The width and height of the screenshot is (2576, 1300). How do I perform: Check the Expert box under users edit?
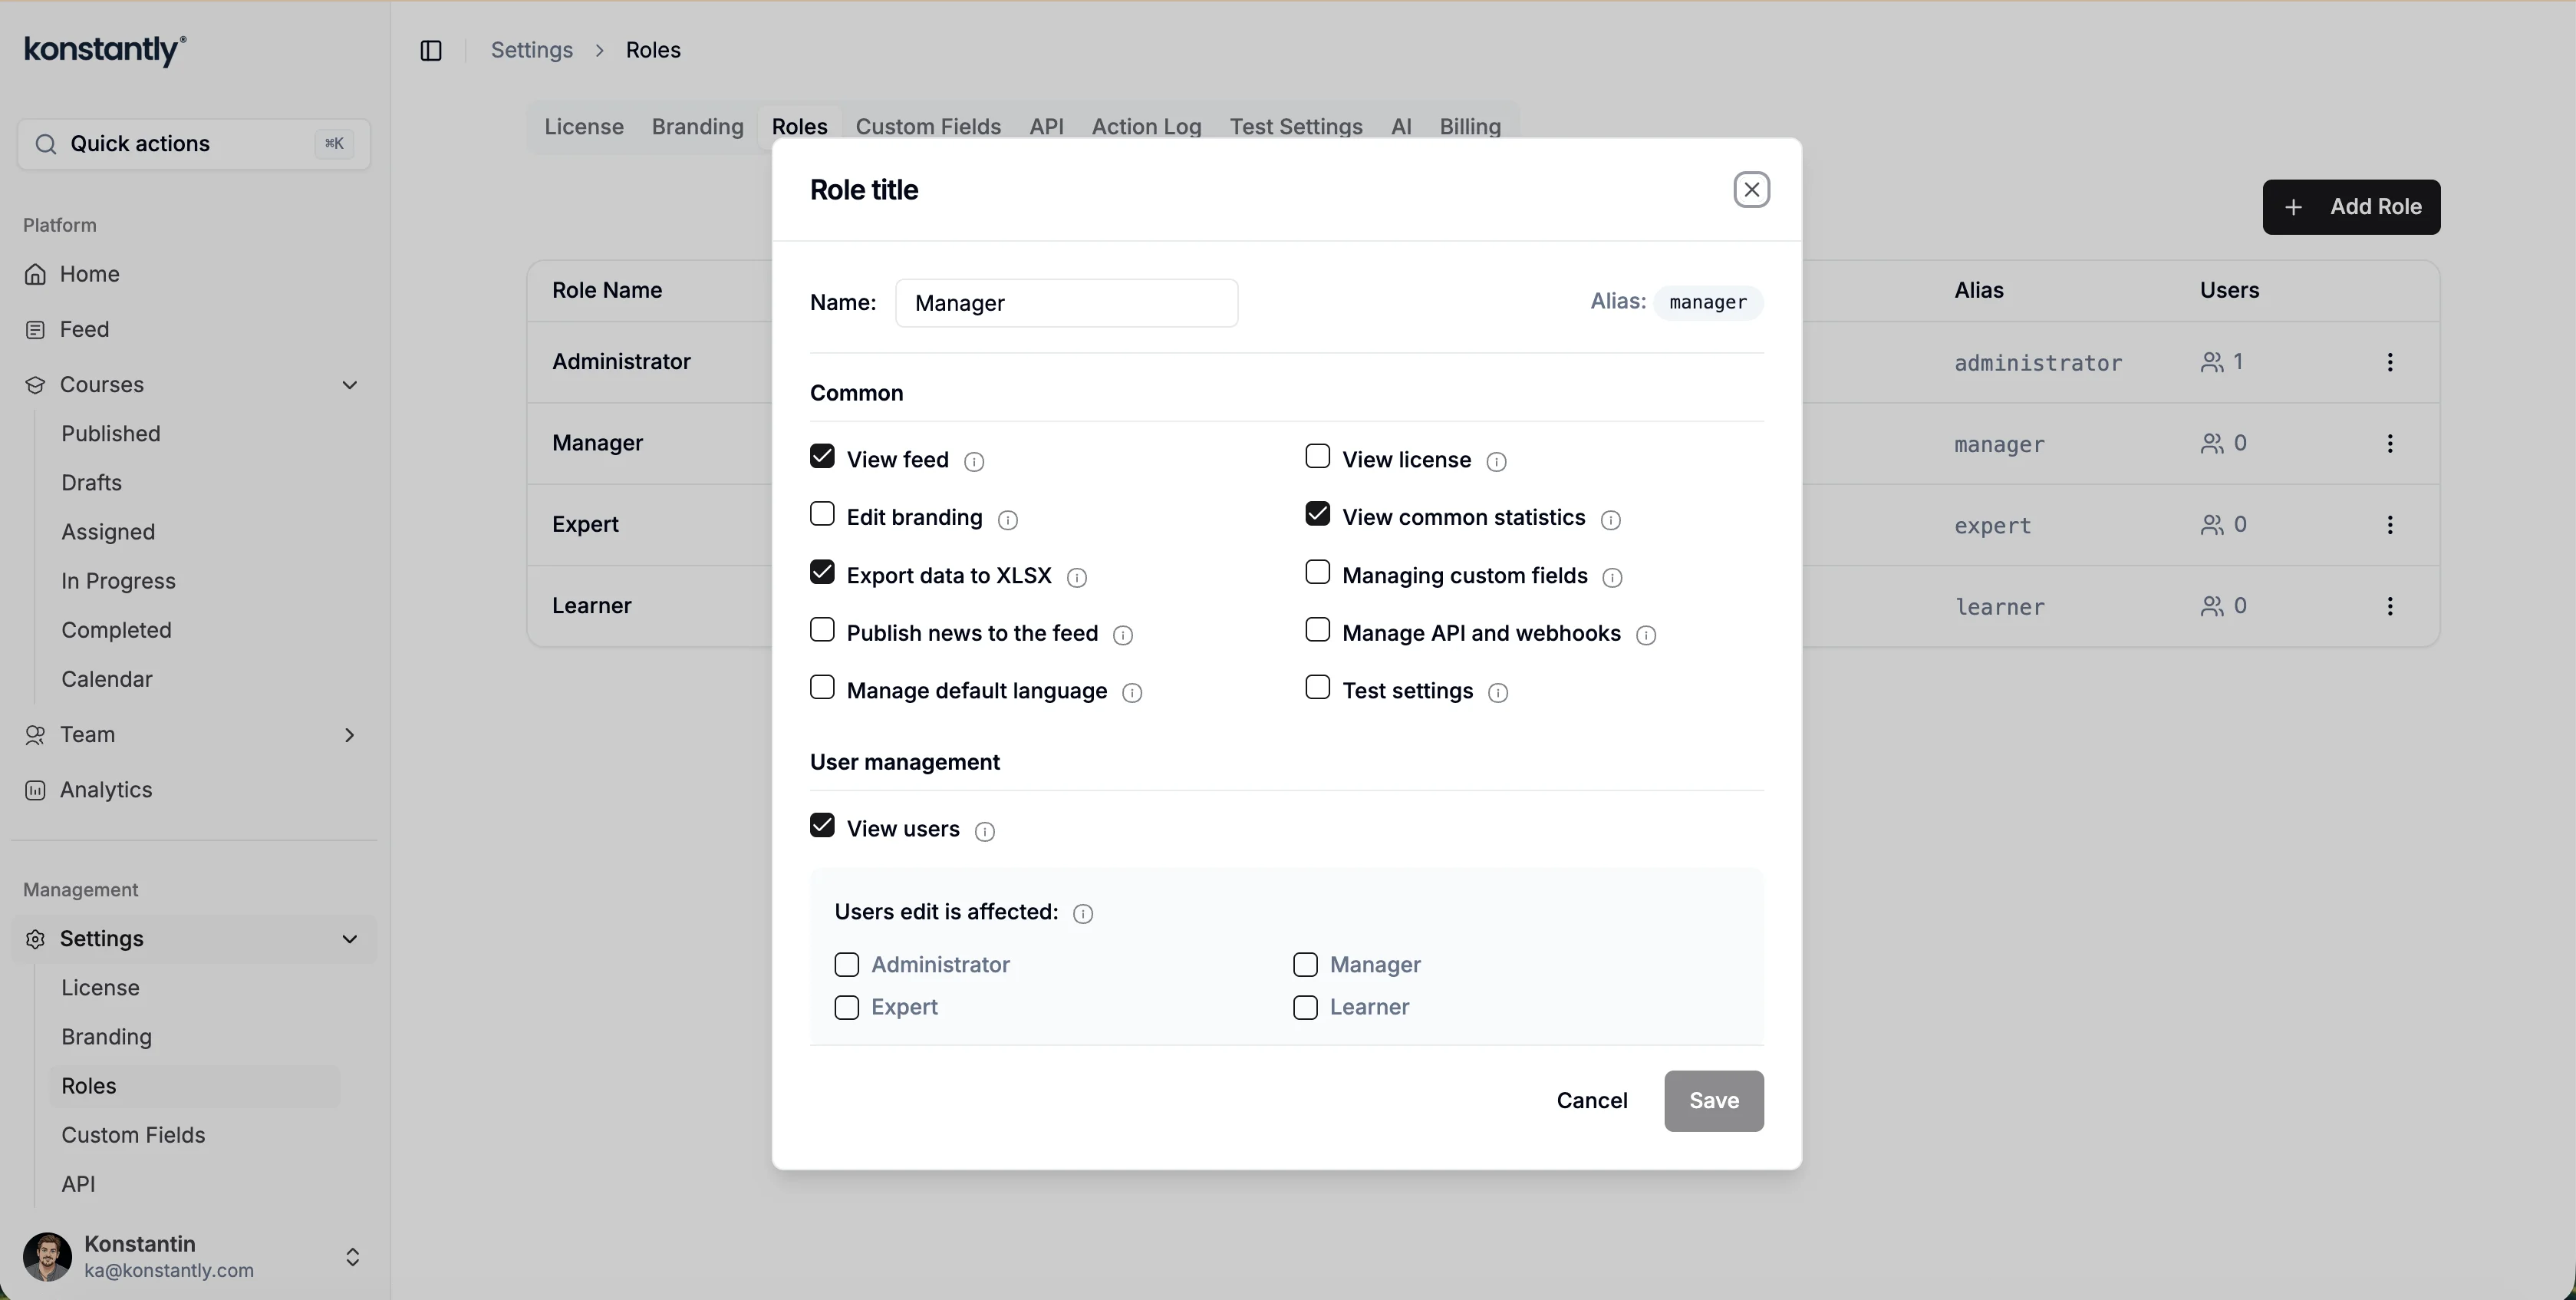847,1007
